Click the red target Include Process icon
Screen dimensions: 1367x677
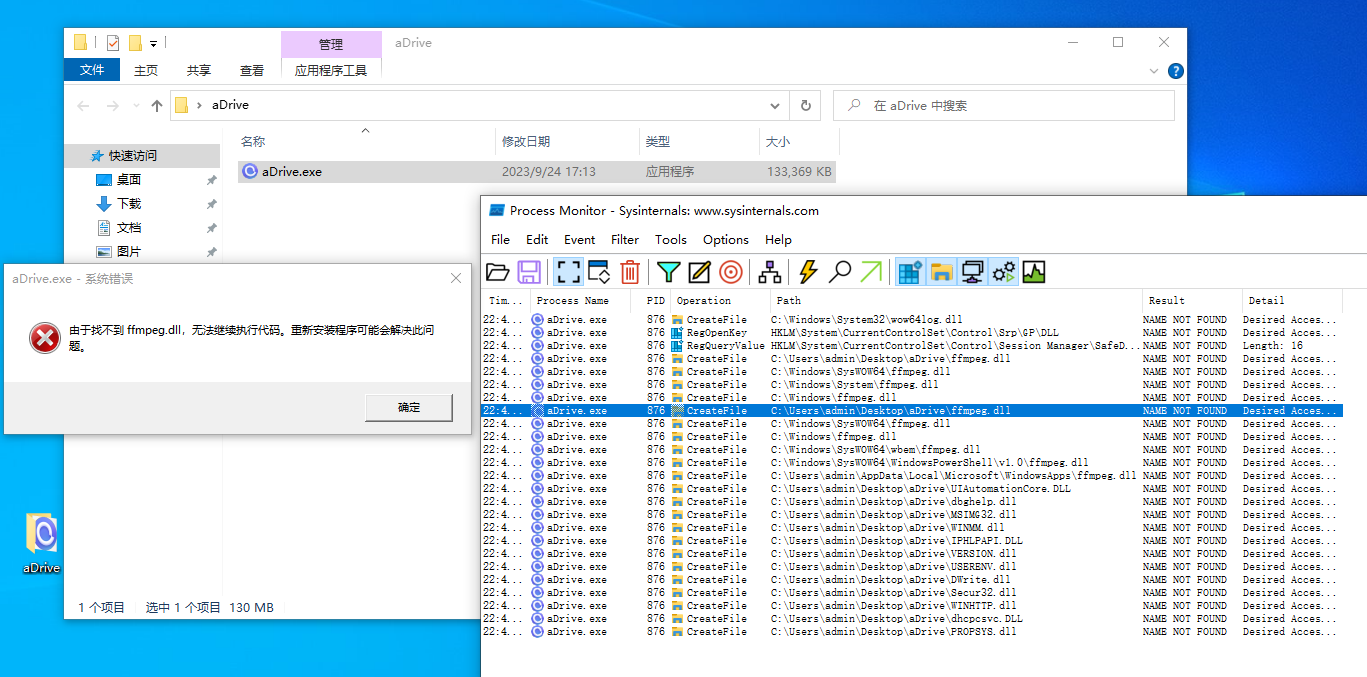(x=731, y=271)
